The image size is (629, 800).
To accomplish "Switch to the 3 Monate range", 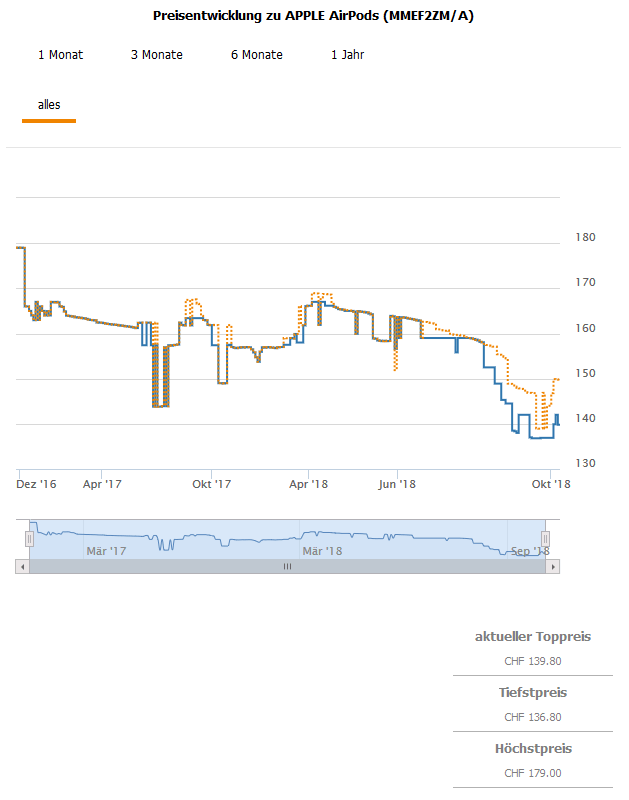I will click(157, 55).
